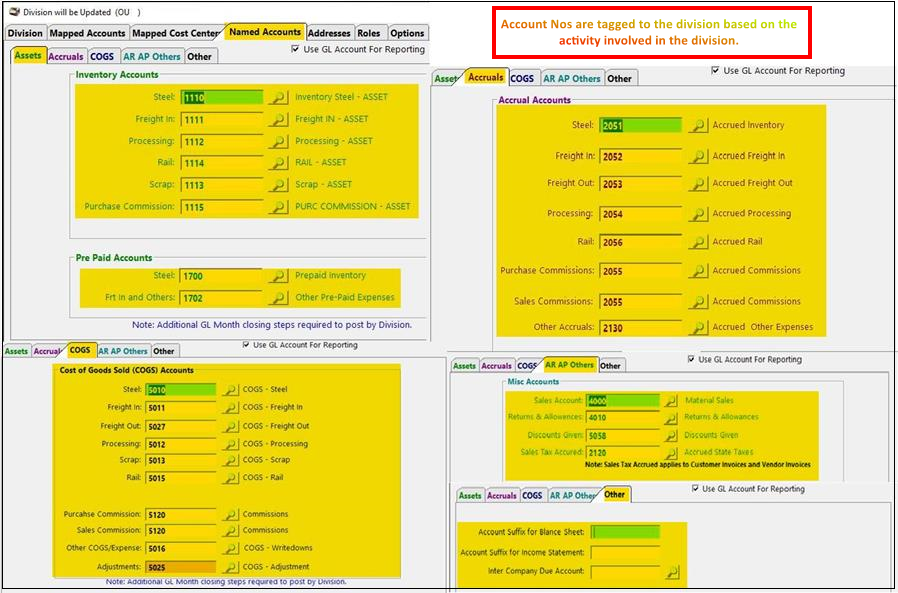Image resolution: width=898 pixels, height=593 pixels.
Task: Toggle Use GL Account checkbox above Misc Accounts
Action: [x=692, y=360]
